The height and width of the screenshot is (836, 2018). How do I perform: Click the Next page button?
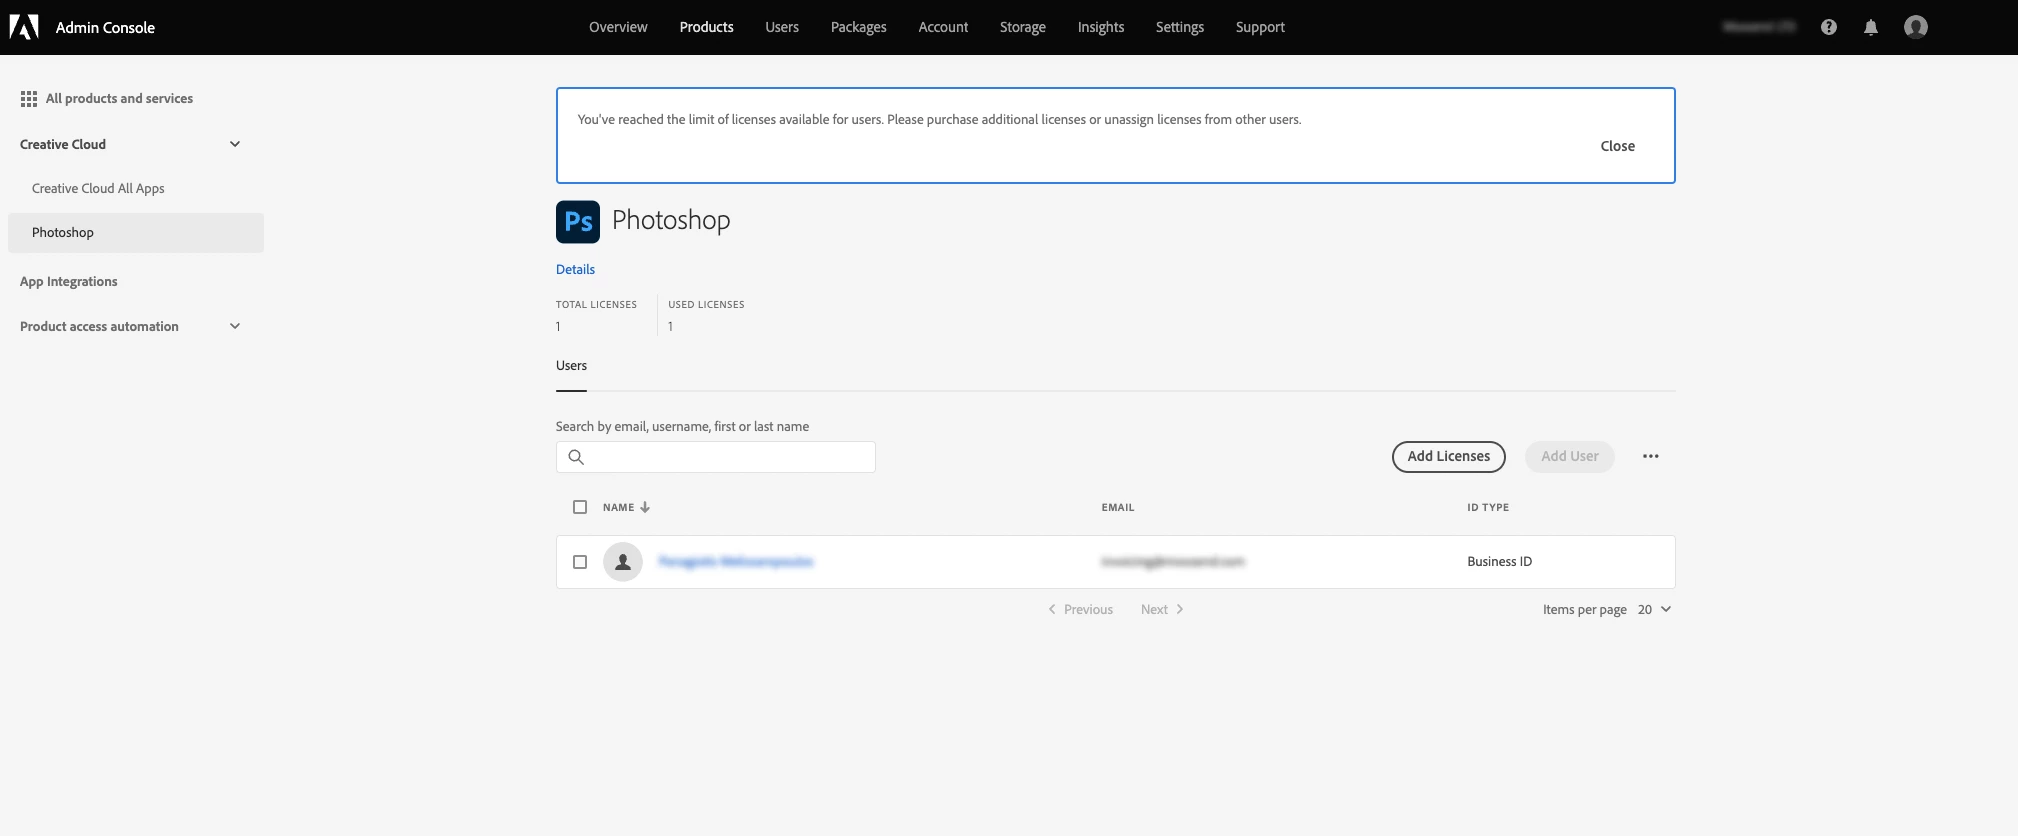(x=1162, y=609)
